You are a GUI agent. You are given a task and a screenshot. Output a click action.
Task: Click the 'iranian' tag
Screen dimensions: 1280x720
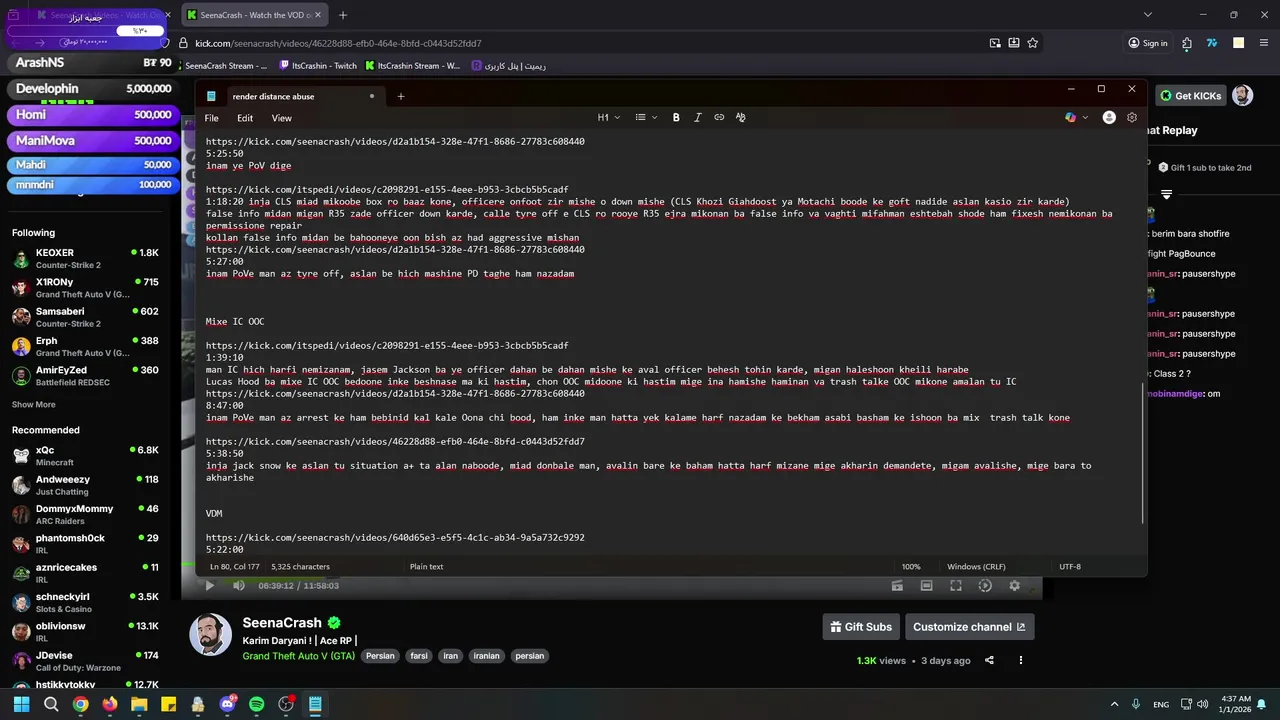(486, 656)
